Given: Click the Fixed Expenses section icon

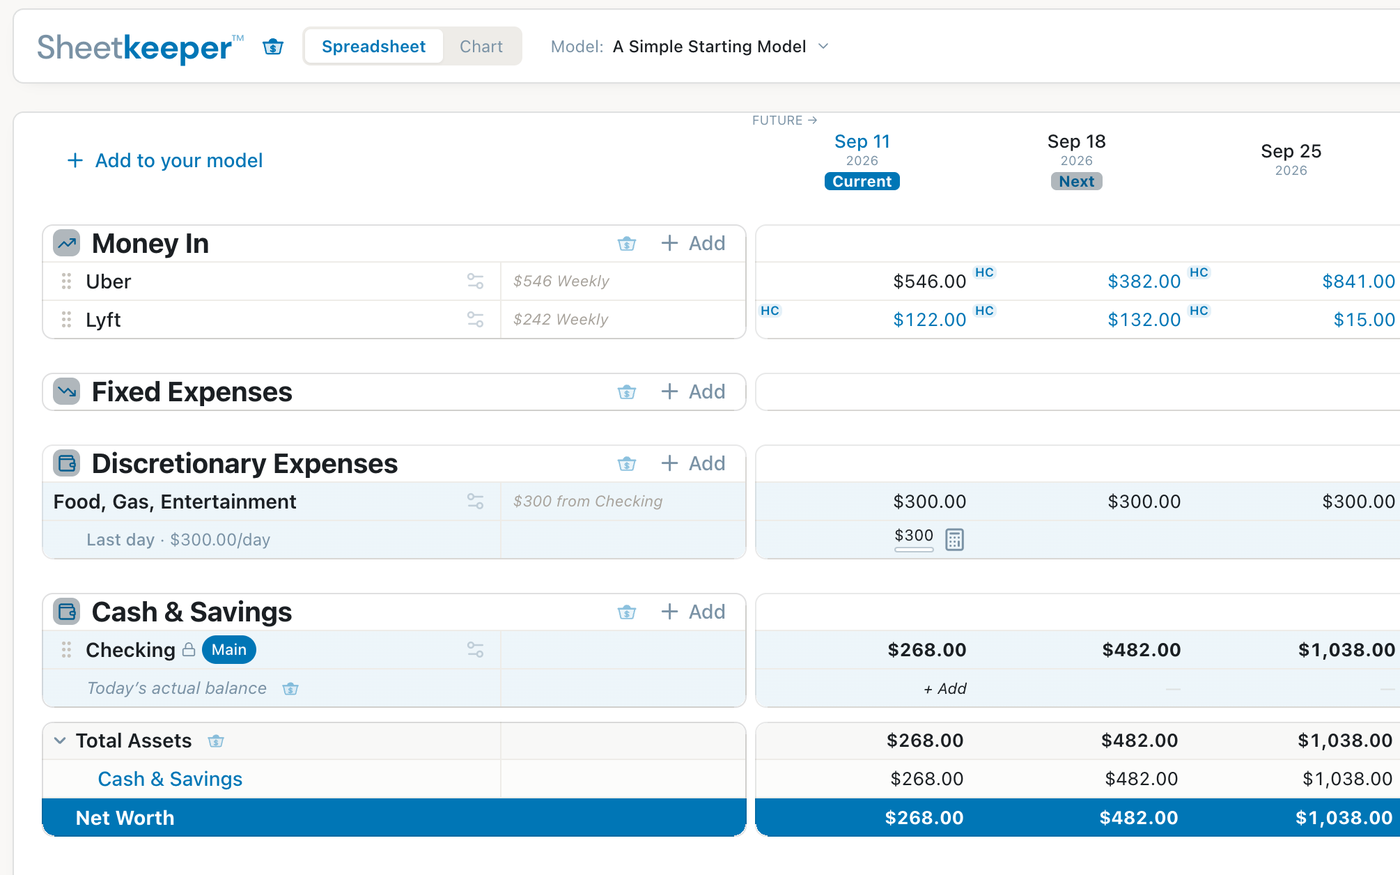Looking at the screenshot, I should click(x=67, y=392).
